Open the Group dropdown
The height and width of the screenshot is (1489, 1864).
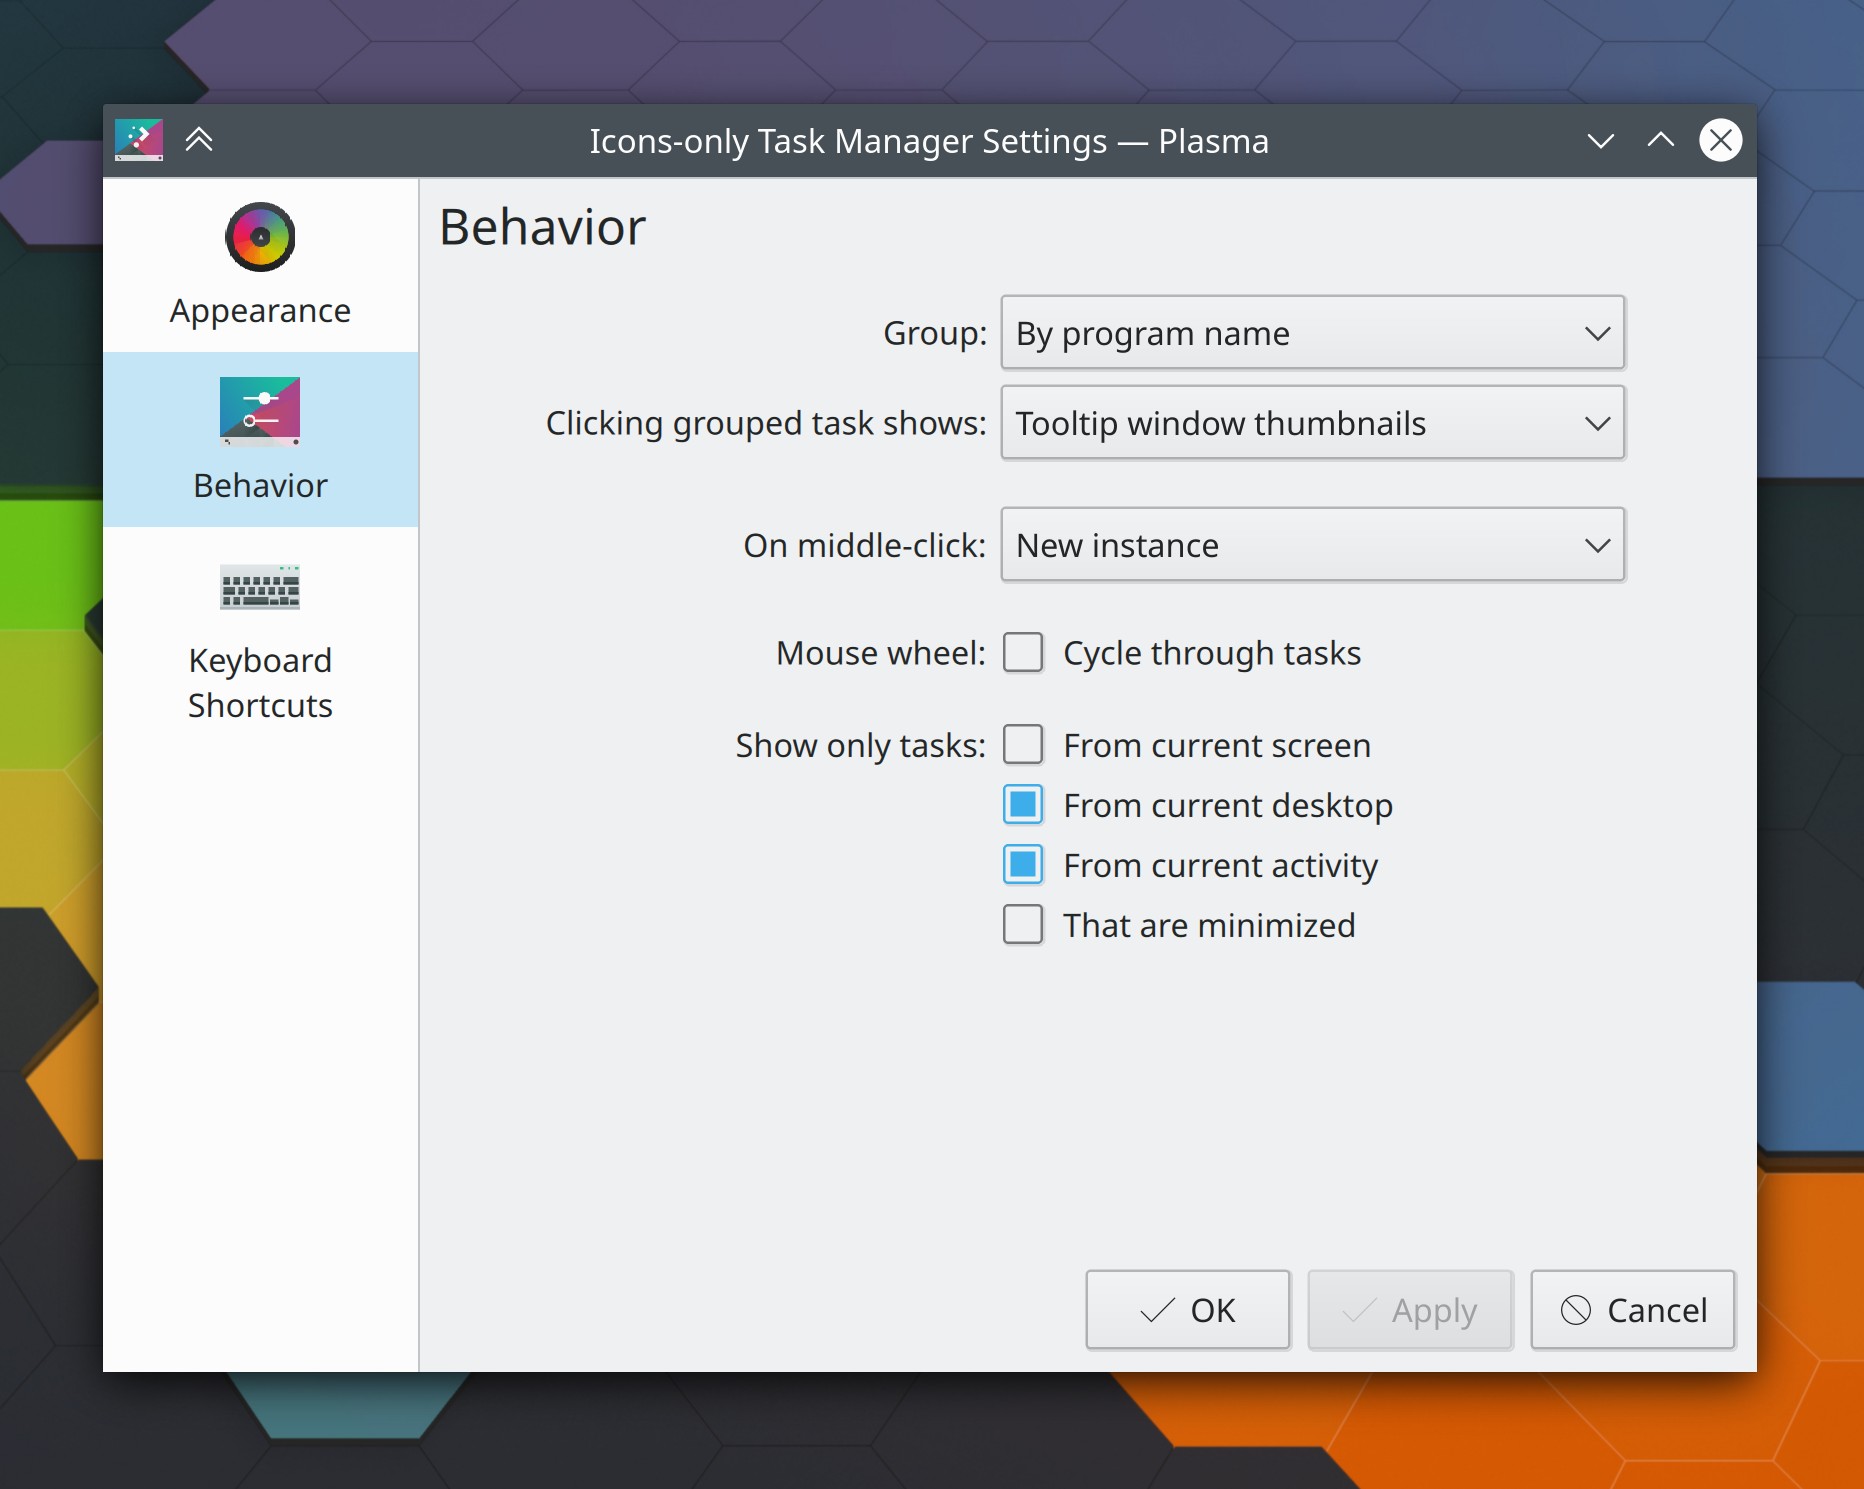1311,333
